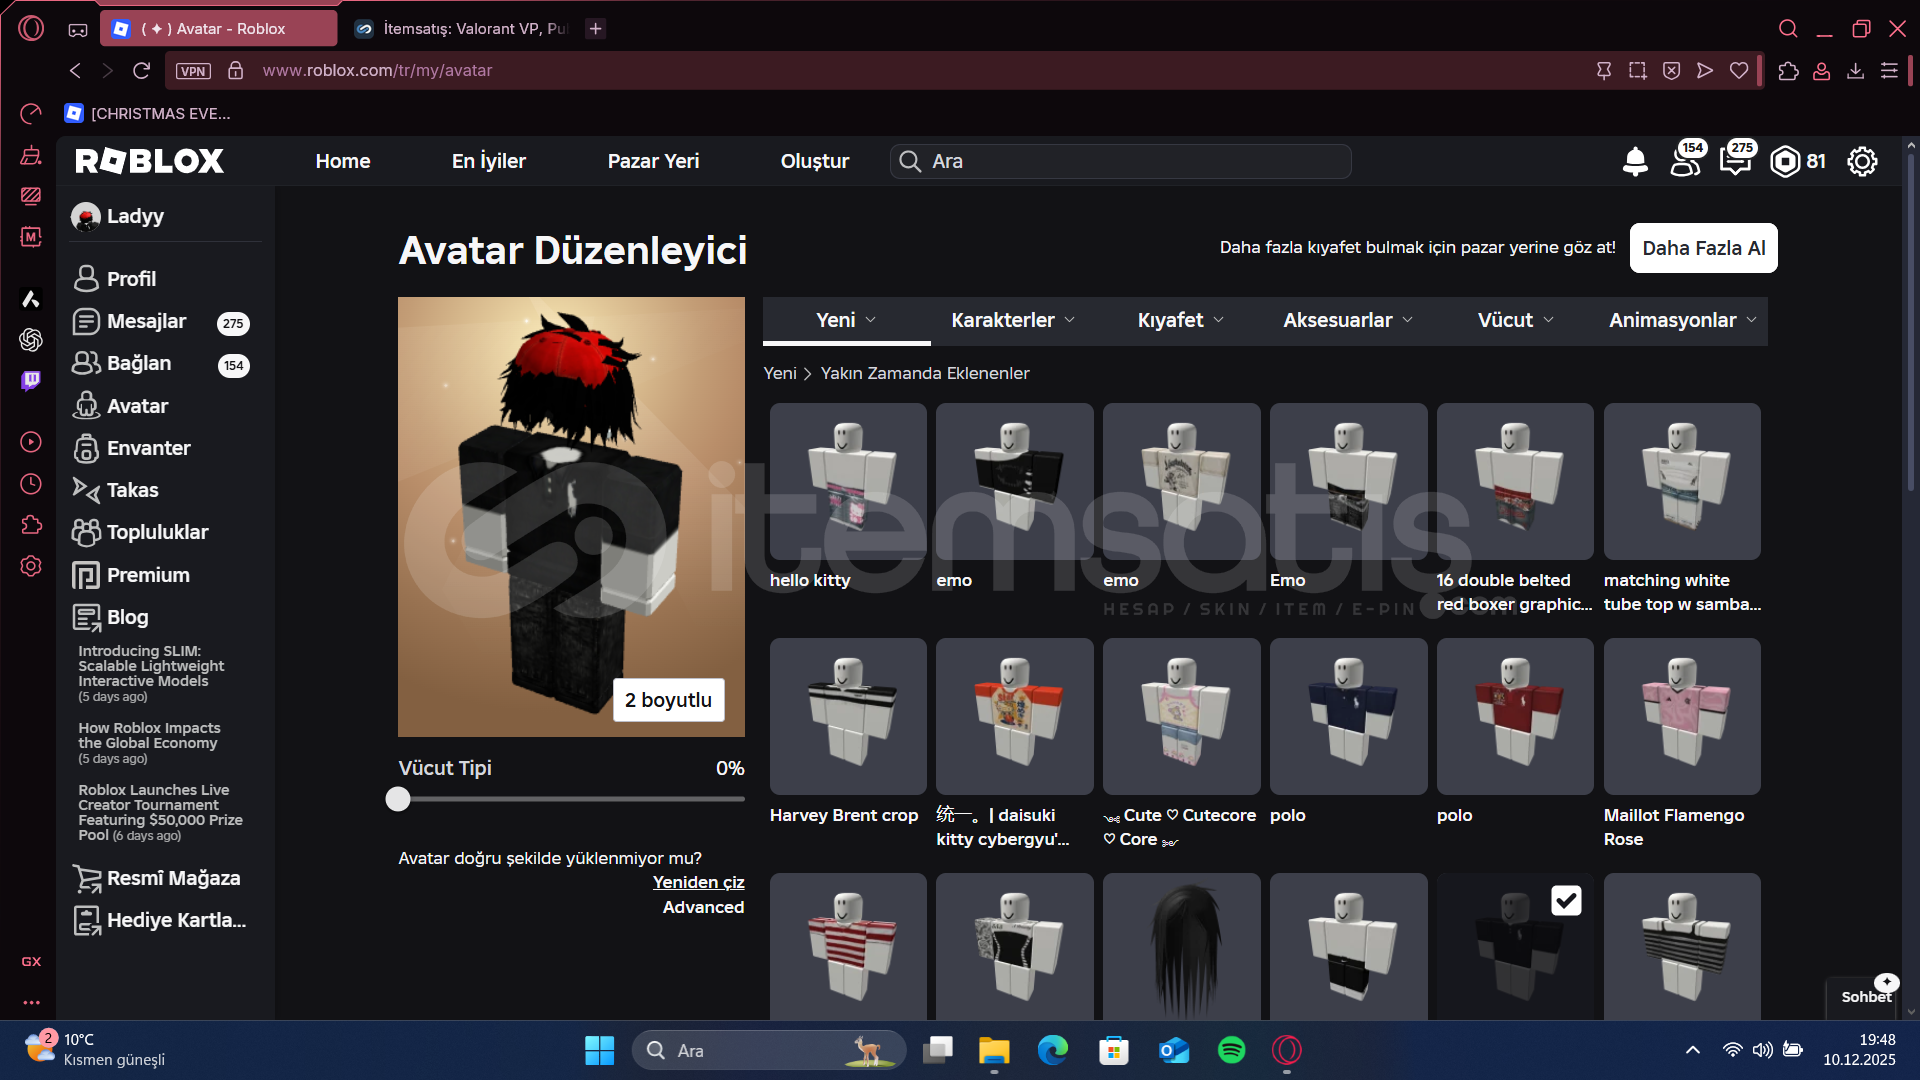Click the Vücut Tipi slider handle
This screenshot has width=1920, height=1080.
point(398,799)
